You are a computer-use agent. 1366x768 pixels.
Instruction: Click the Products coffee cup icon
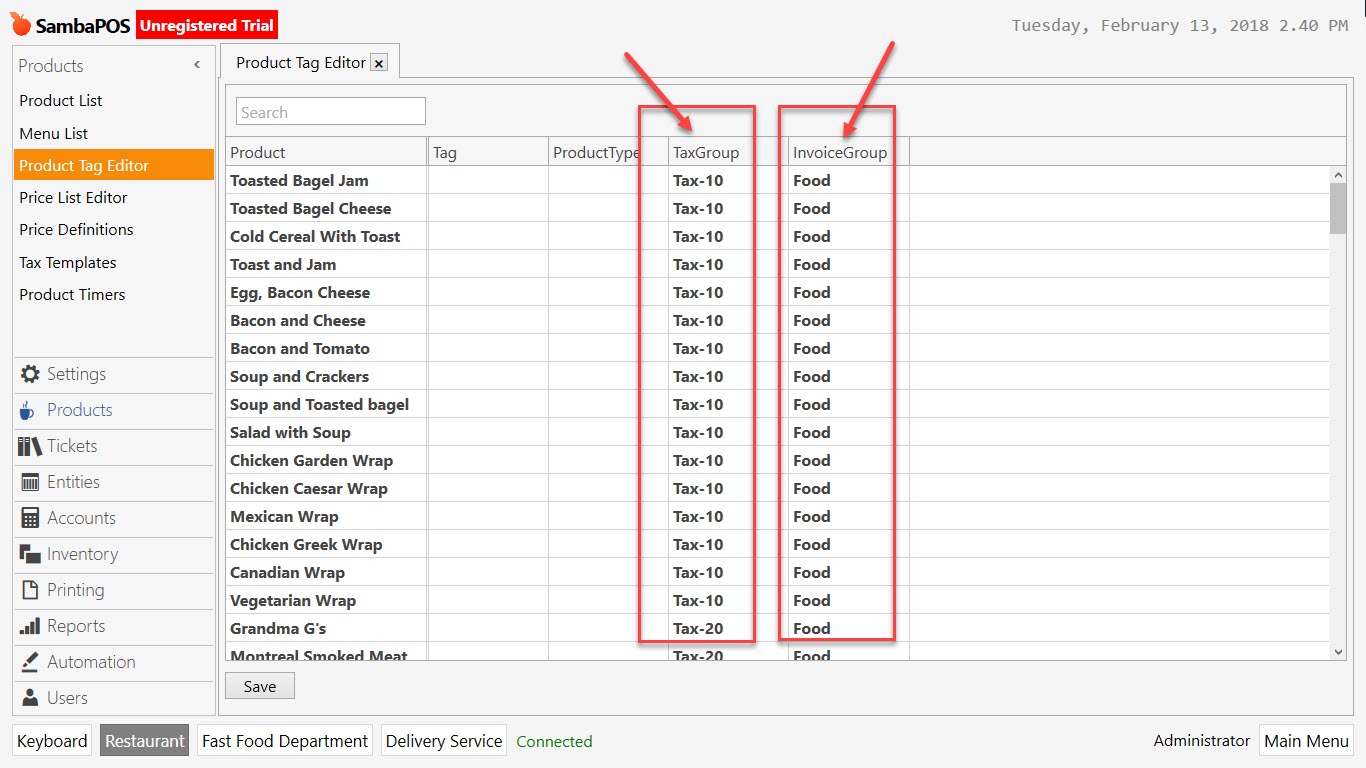(x=28, y=410)
